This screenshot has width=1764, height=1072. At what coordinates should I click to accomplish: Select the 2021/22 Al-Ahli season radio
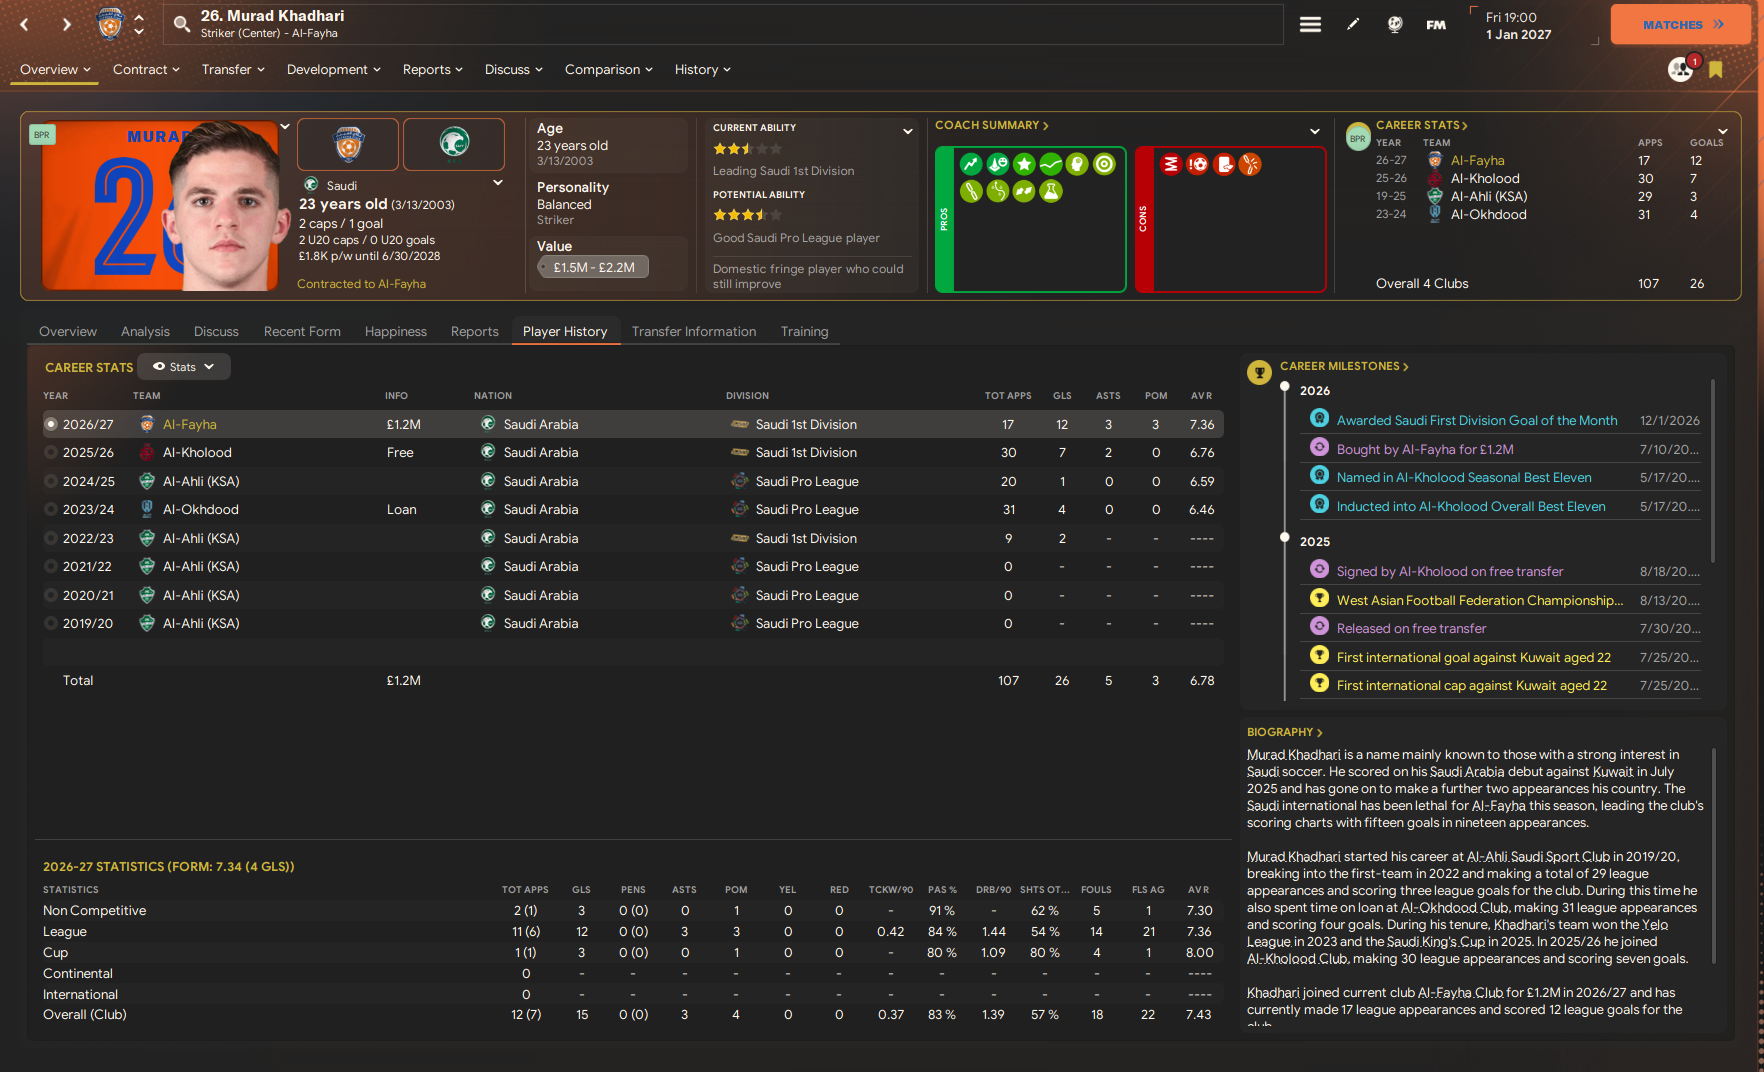coord(51,567)
